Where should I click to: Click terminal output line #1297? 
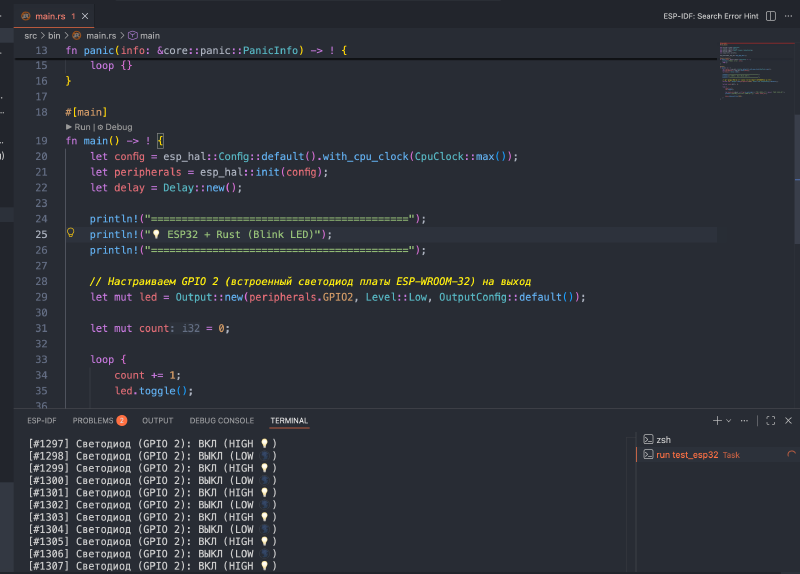(x=153, y=443)
